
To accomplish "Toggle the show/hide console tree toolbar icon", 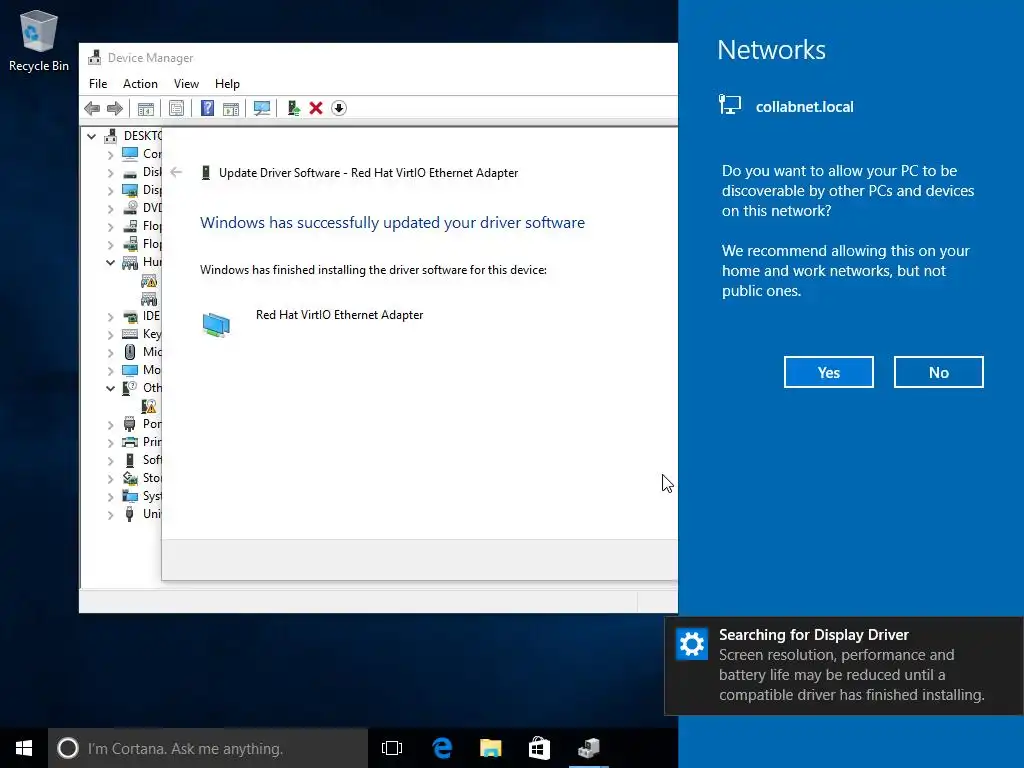I will point(146,108).
